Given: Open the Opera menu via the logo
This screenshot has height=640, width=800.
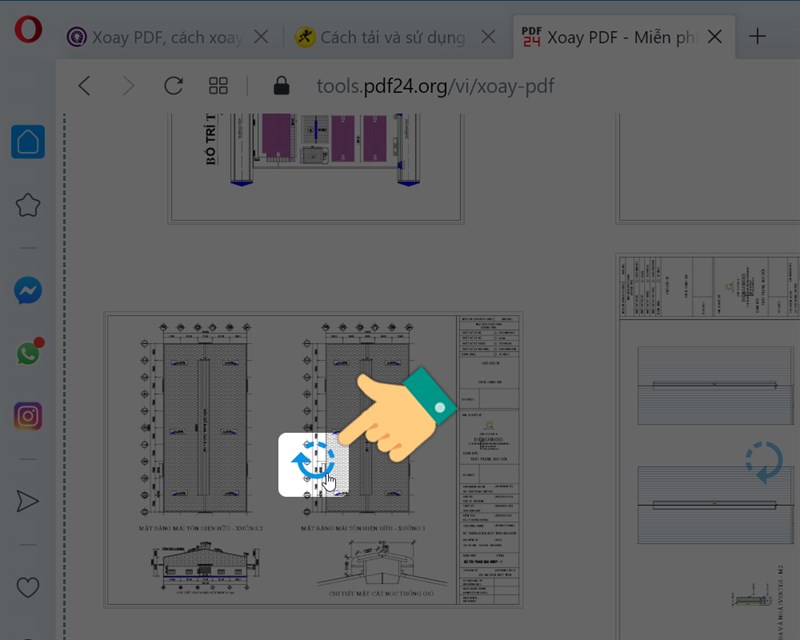Looking at the screenshot, I should coord(27,32).
